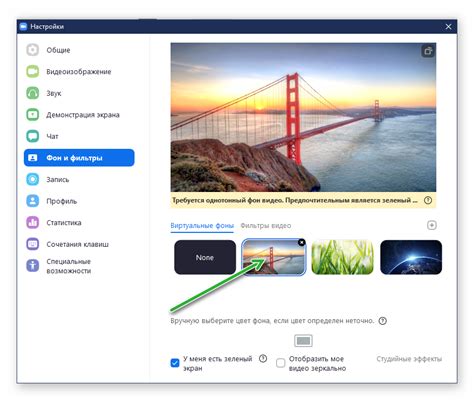
Task: Open the Студийные эффекты link
Action: pos(409,359)
